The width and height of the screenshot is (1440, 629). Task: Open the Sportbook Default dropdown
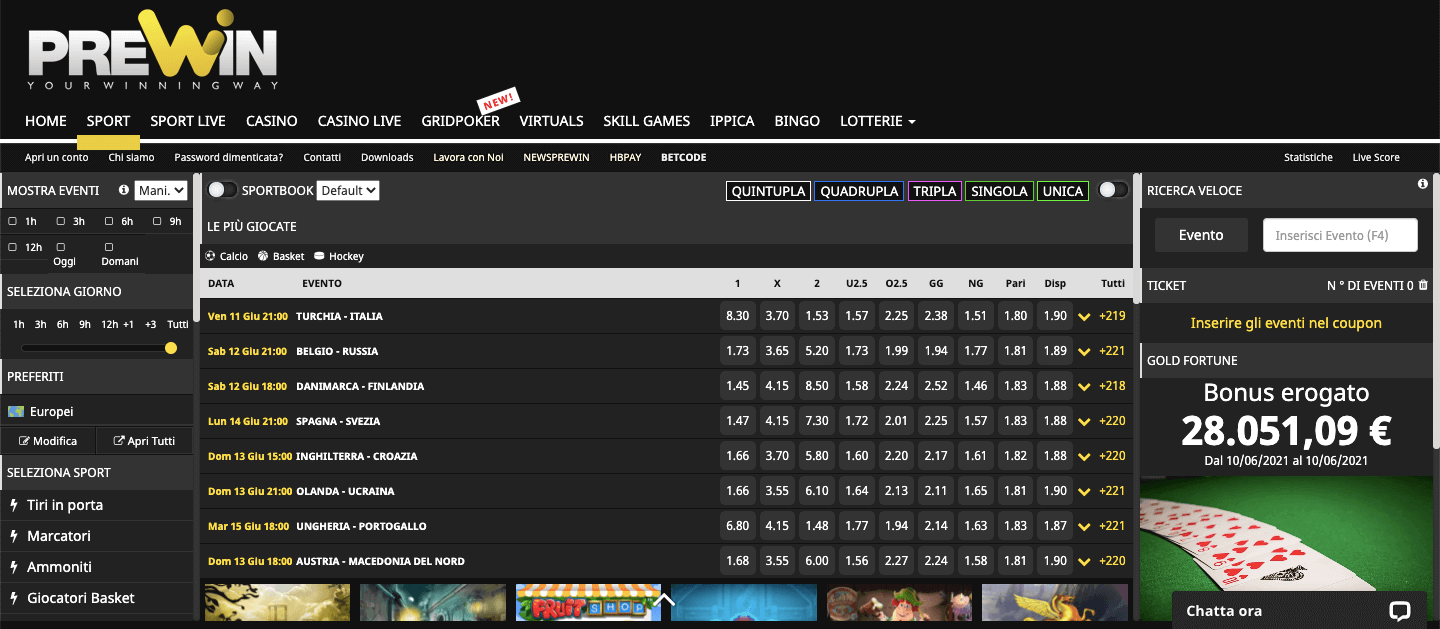(348, 190)
